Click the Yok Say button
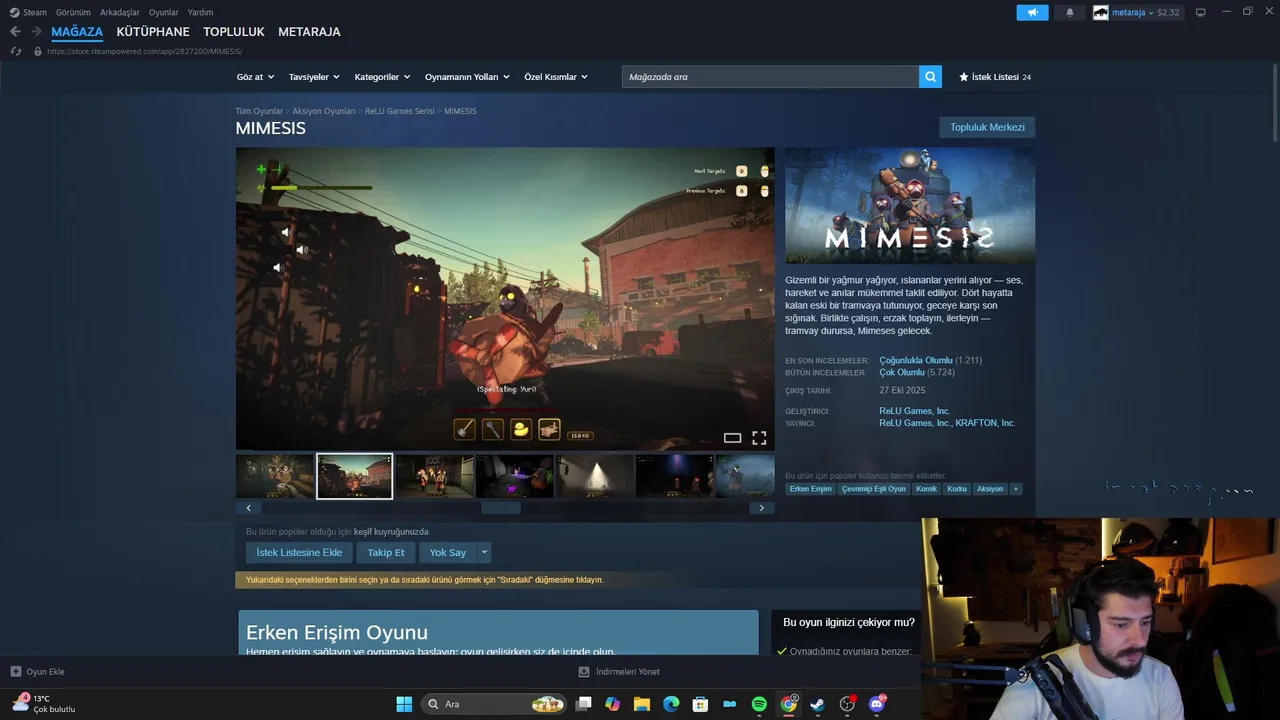The height and width of the screenshot is (720, 1280). [448, 552]
